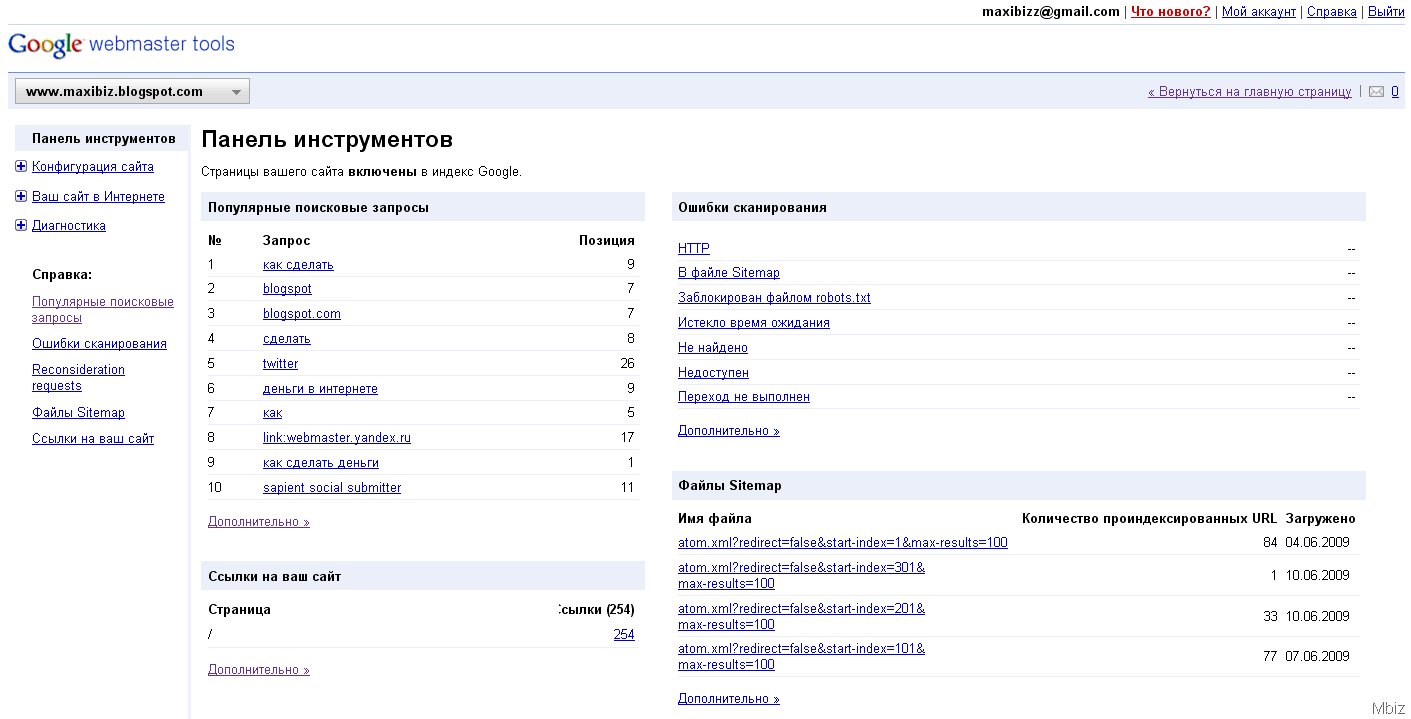
Task: Click Что нового? link in header
Action: coord(1170,12)
